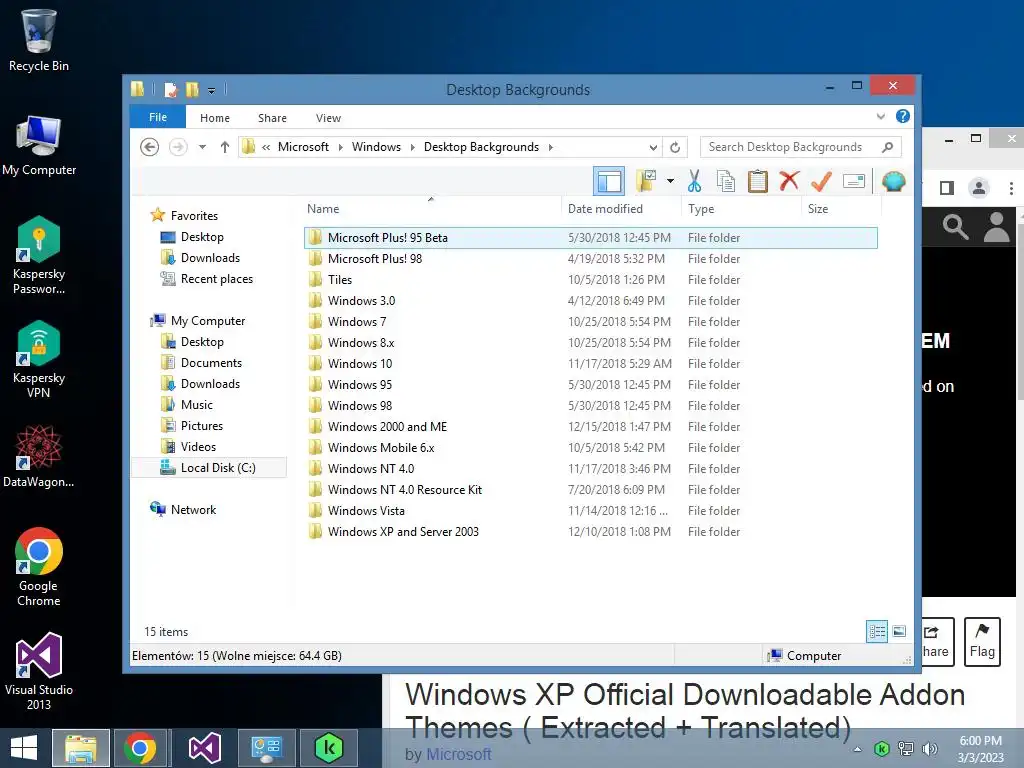Select the Microsoft Plus! 98 folder
1024x768 pixels.
[x=590, y=259]
